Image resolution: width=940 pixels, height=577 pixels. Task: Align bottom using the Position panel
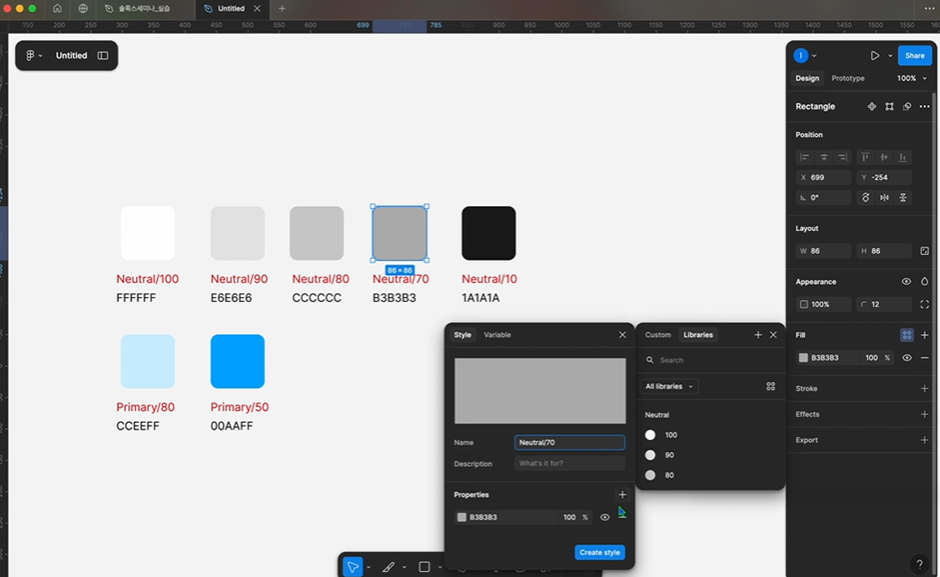tap(902, 157)
